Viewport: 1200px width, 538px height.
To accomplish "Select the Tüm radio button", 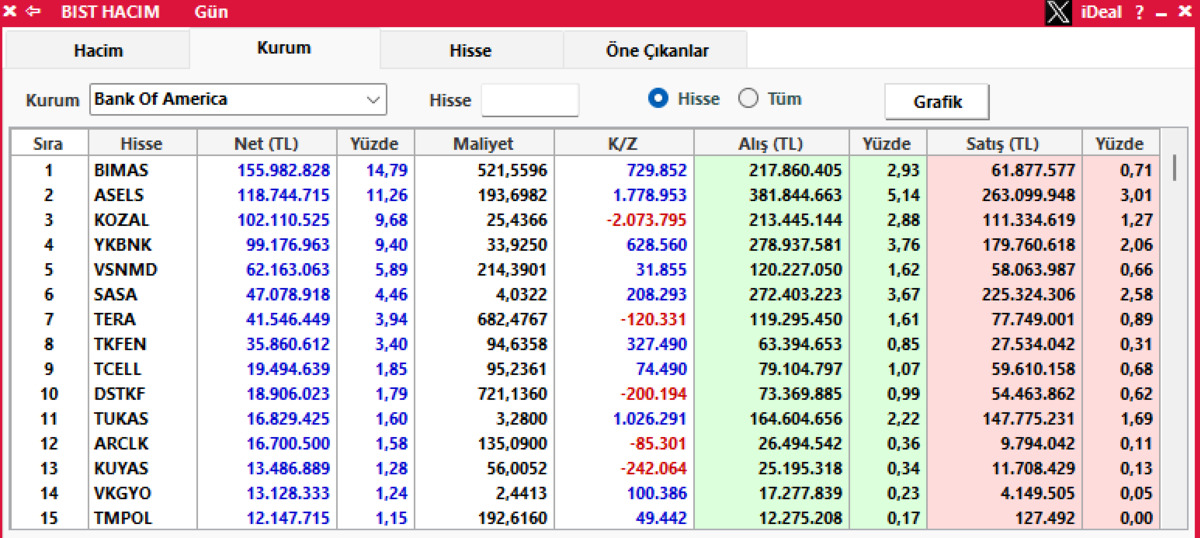I will [x=748, y=99].
